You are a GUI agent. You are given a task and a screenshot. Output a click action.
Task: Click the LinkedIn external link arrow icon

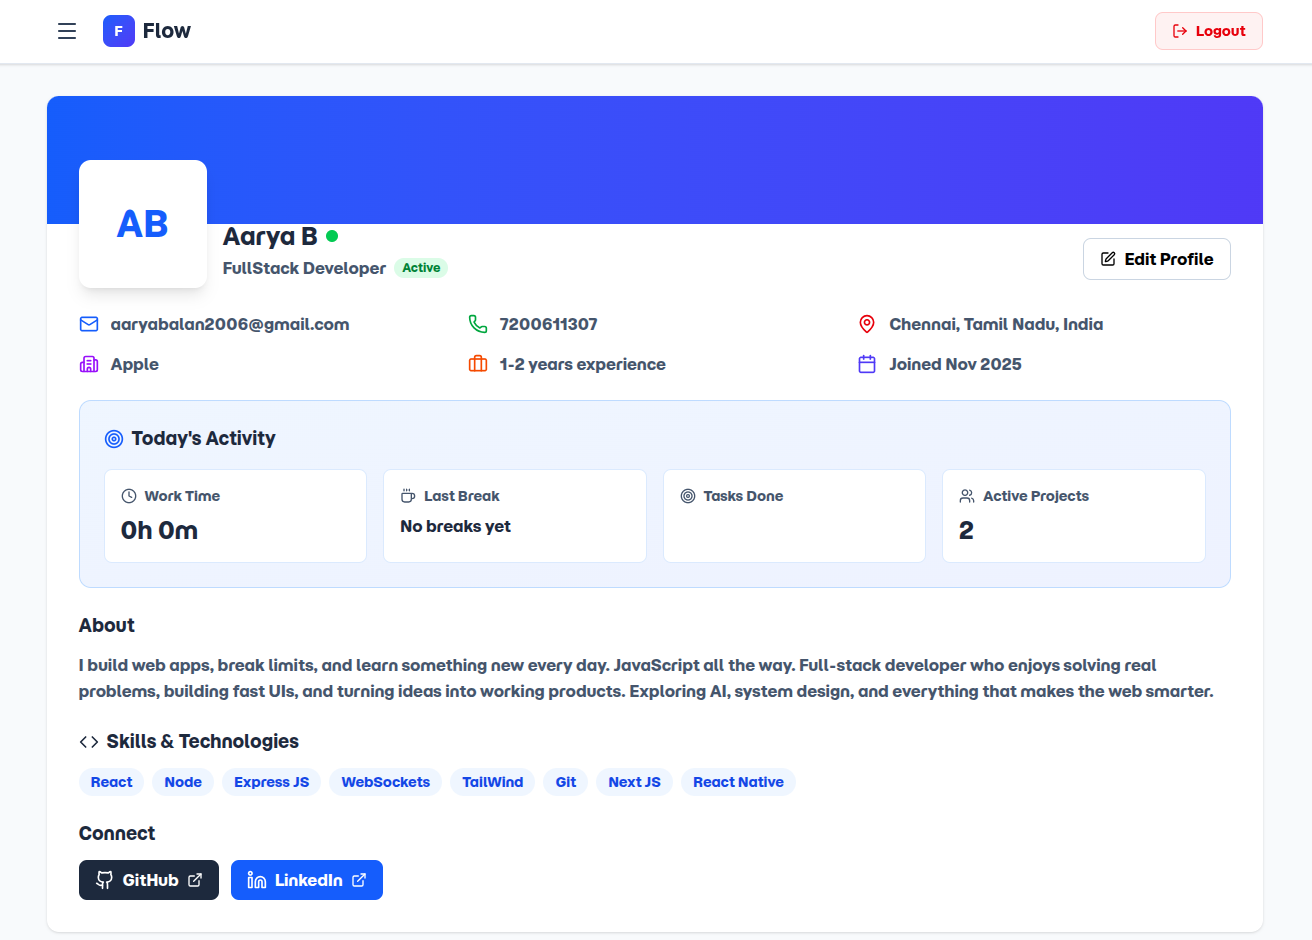(x=359, y=880)
